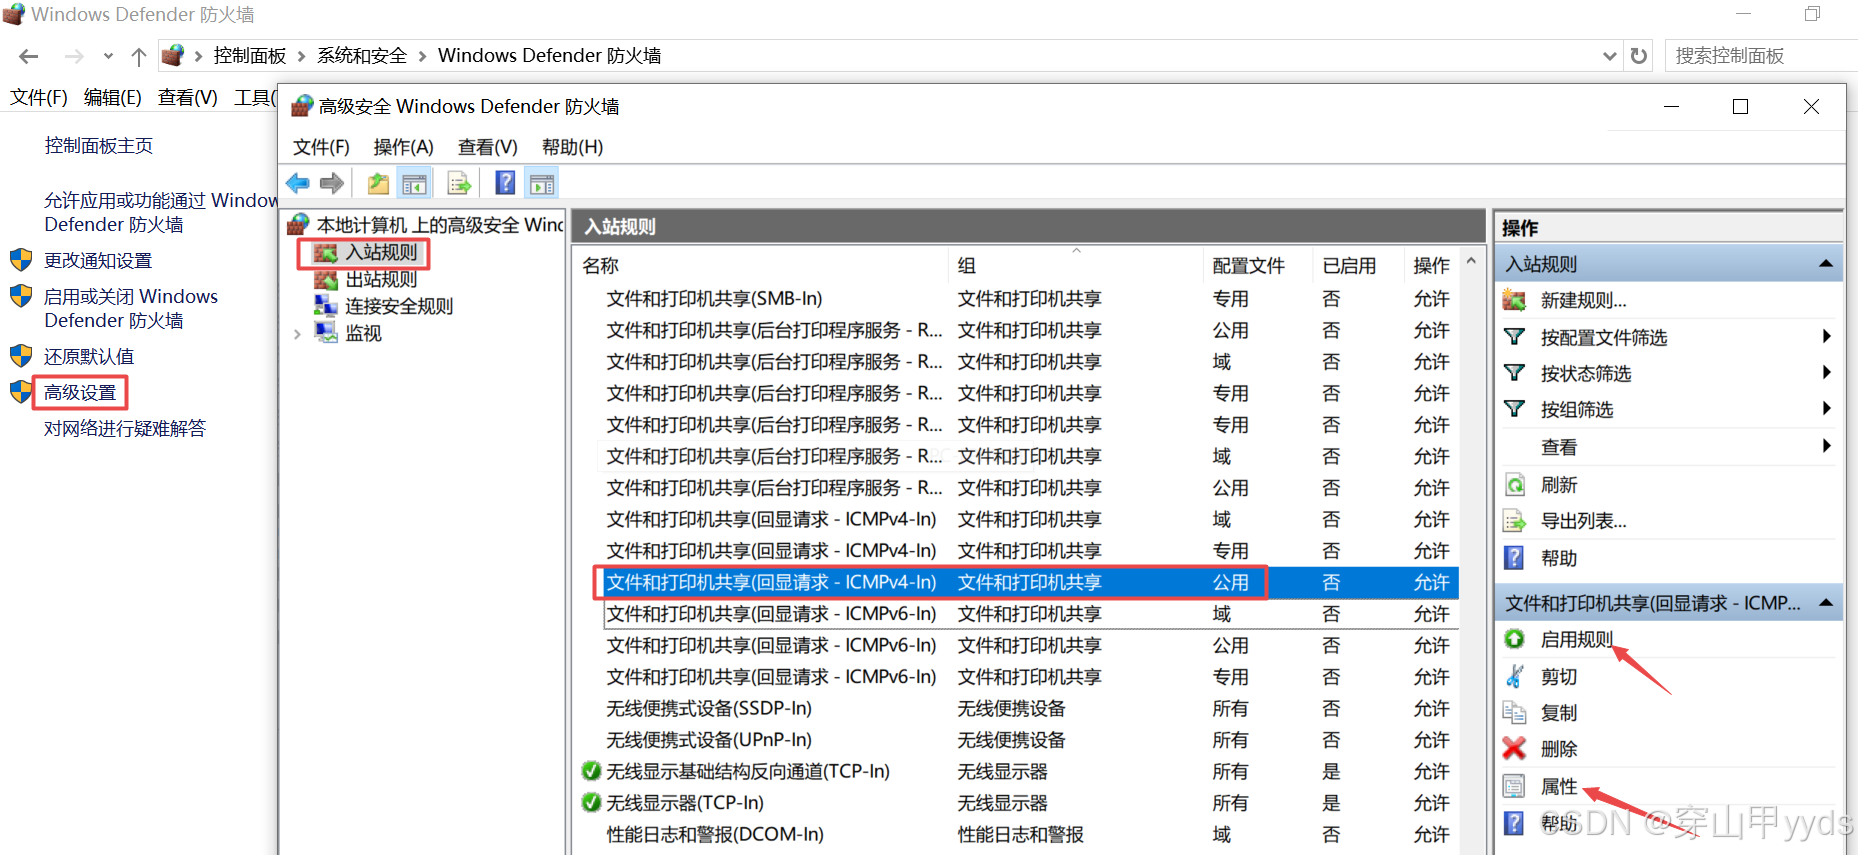The image size is (1858, 855).
Task: Sort rules by the 组 column header
Action: 966,265
